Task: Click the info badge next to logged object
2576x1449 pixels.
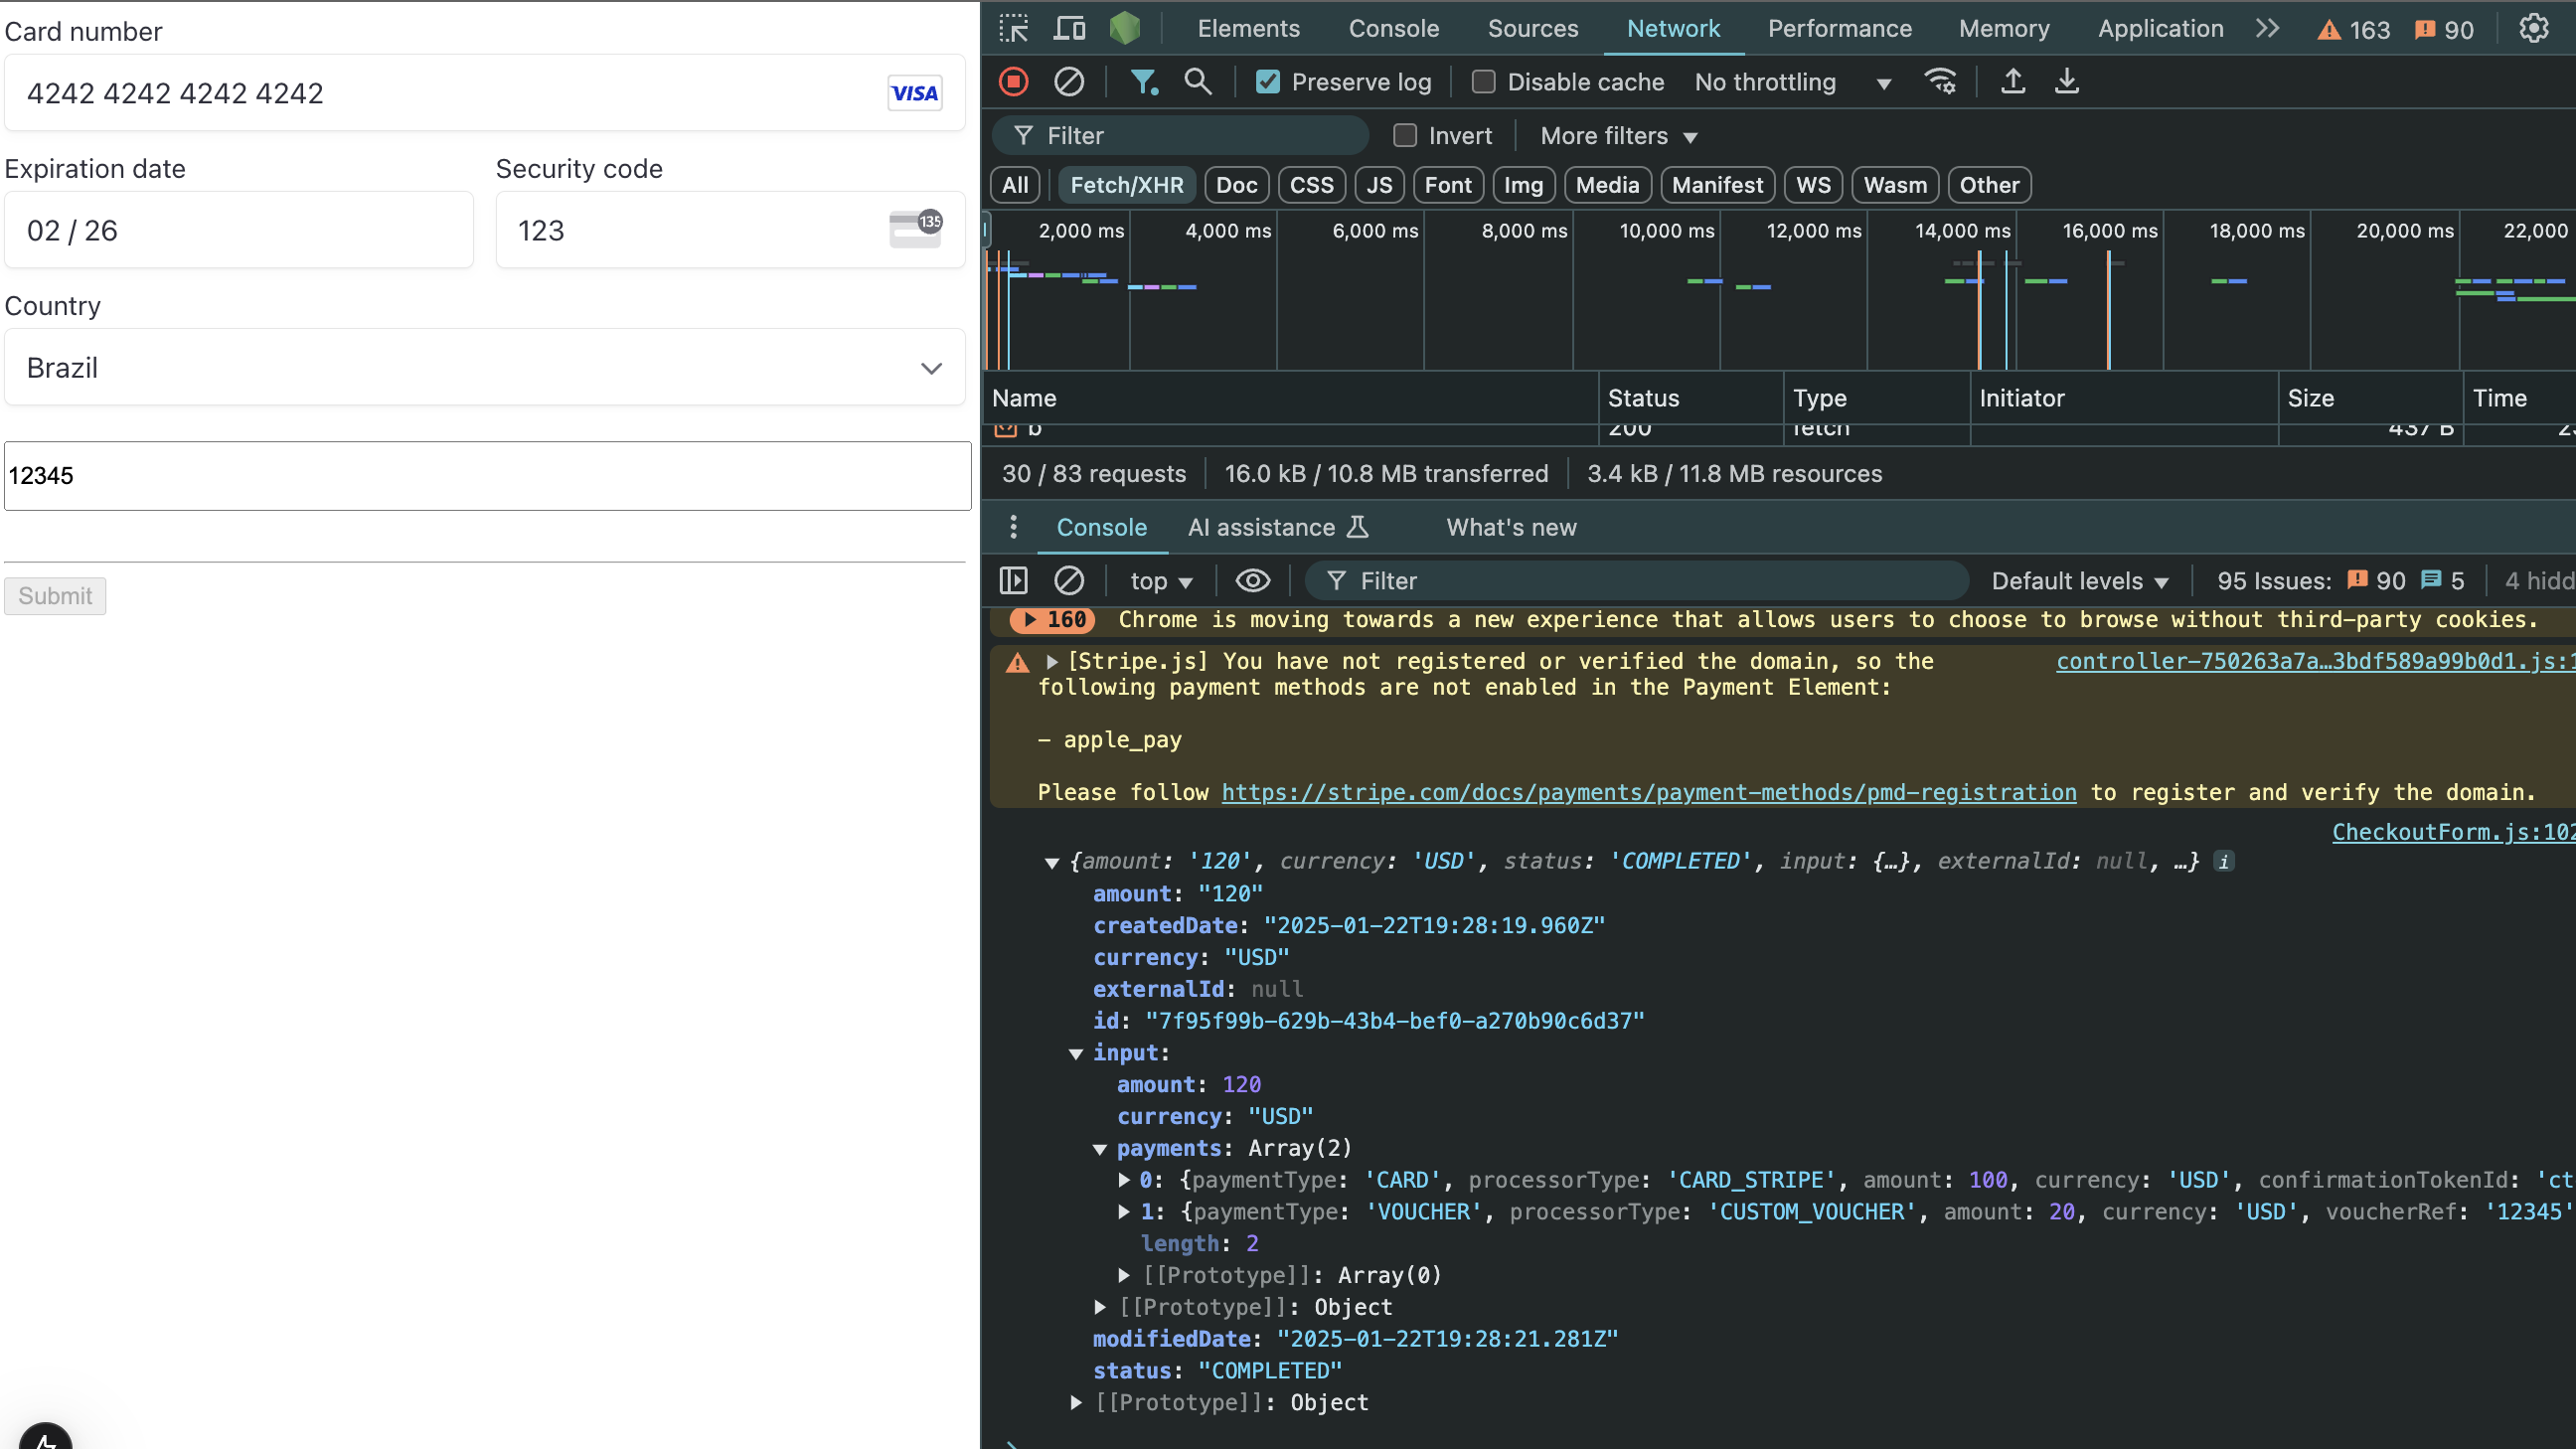Action: 2223,862
